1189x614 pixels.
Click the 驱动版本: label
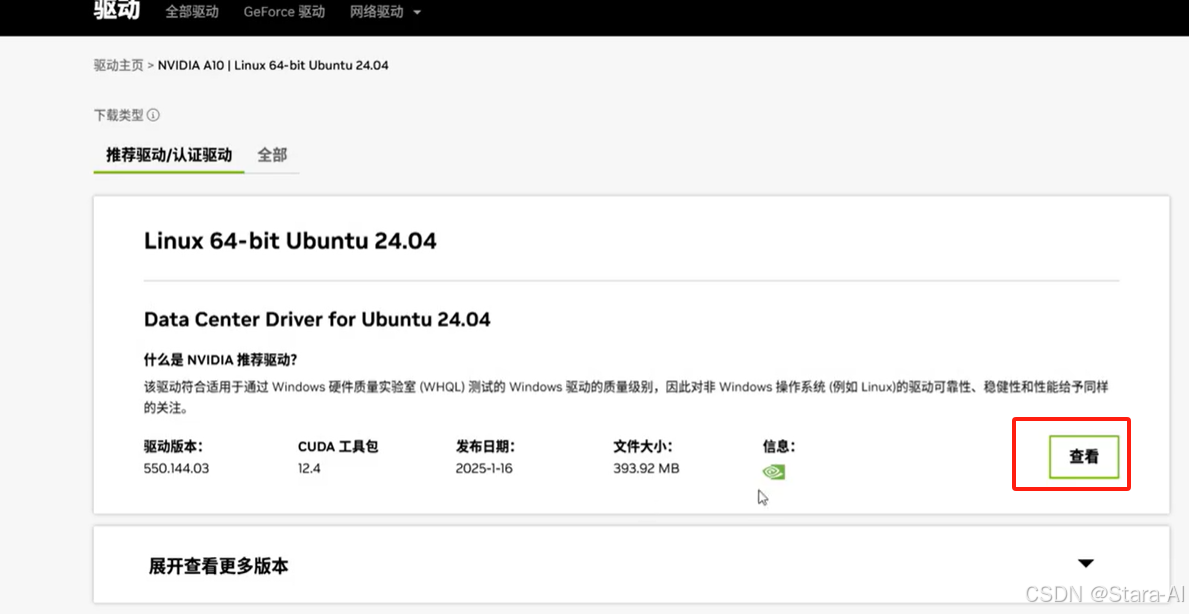(x=173, y=446)
